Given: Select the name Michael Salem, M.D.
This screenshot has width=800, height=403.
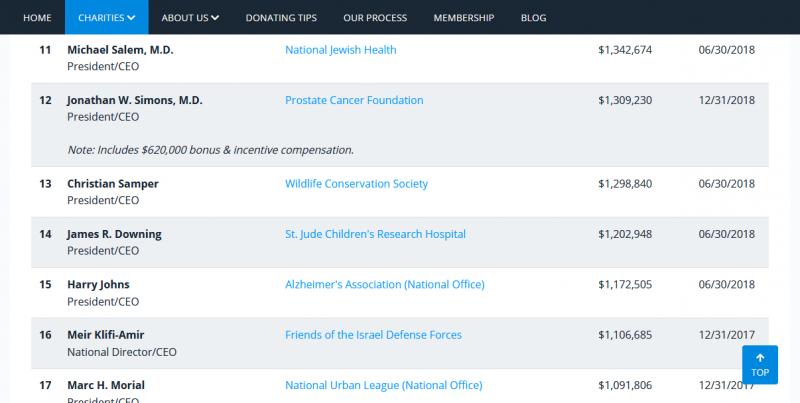Looking at the screenshot, I should click(120, 49).
